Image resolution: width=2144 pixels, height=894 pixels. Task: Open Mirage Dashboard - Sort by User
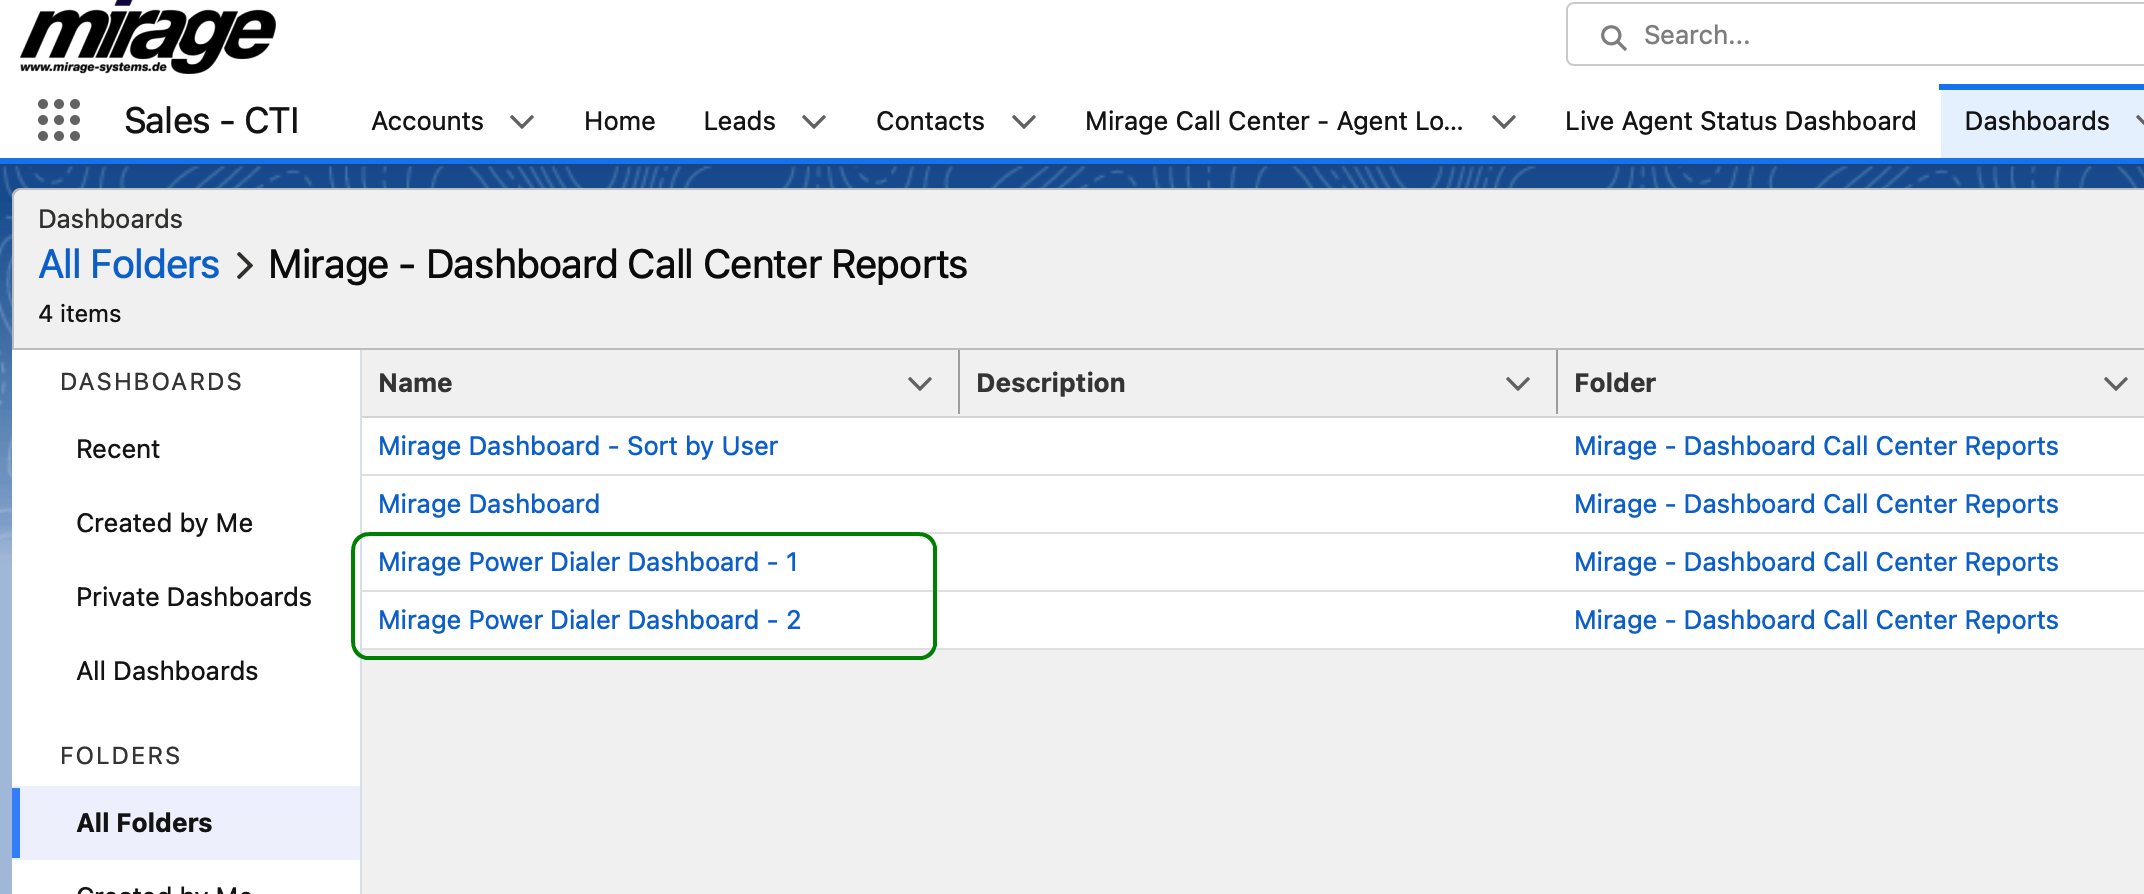point(578,446)
